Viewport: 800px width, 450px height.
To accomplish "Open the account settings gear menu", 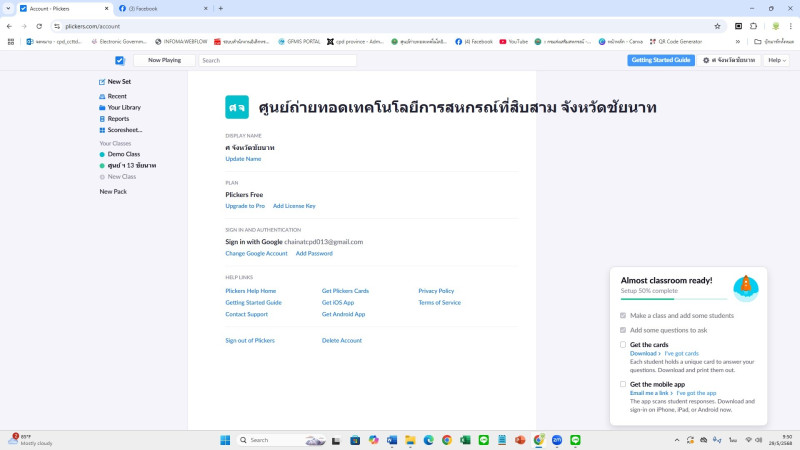I will click(729, 60).
